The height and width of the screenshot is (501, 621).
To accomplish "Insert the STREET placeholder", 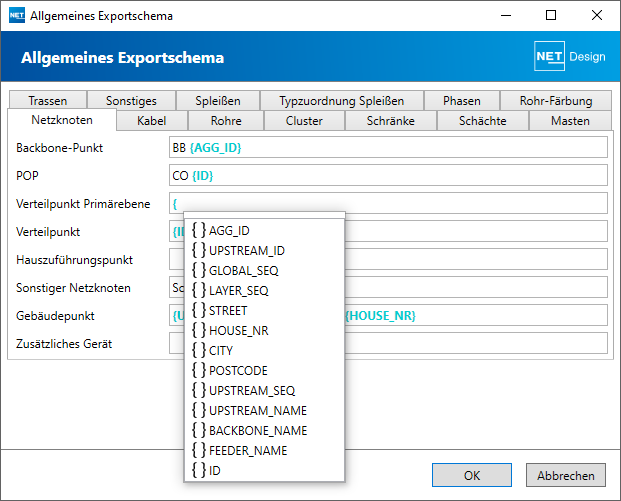I will 264,311.
